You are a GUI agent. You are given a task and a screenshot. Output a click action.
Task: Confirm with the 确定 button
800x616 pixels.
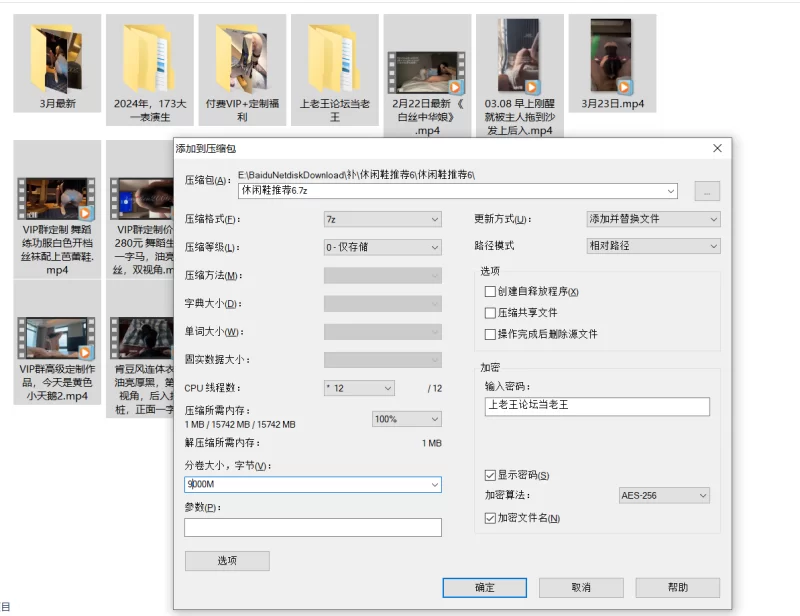485,587
